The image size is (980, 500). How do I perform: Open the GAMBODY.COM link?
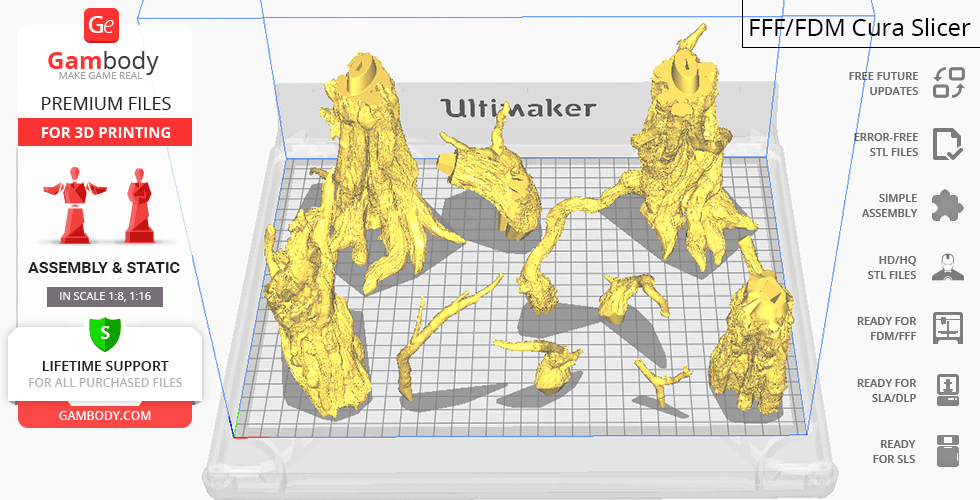(x=105, y=415)
